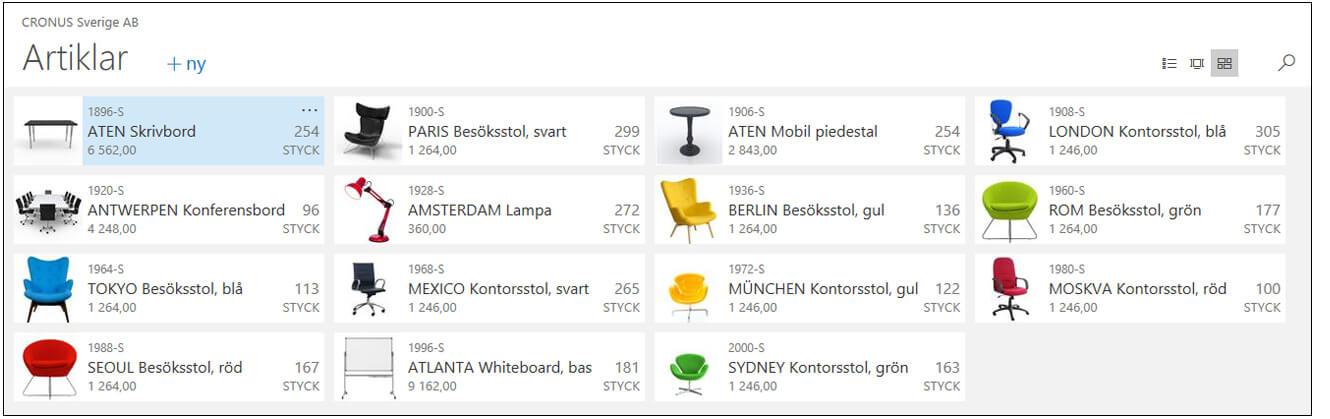This screenshot has width=1330, height=419.
Task: Click the ANTWERPEN Konferensbord picture
Action: (x=48, y=210)
